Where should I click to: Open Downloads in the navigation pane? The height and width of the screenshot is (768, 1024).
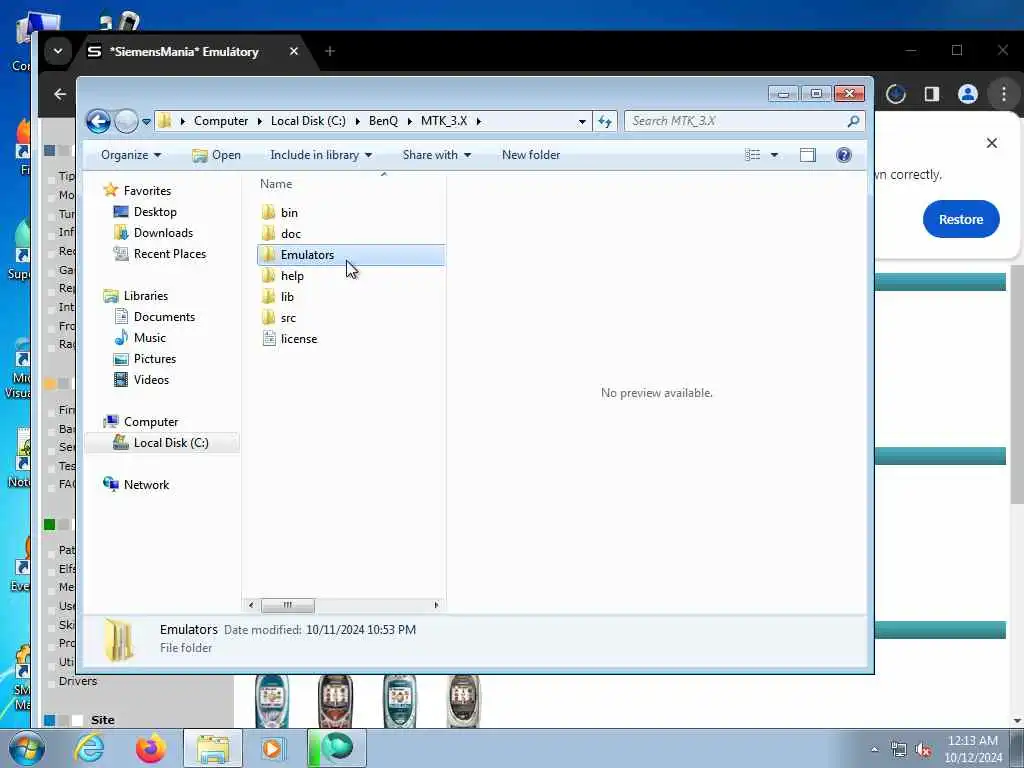pyautogui.click(x=163, y=232)
